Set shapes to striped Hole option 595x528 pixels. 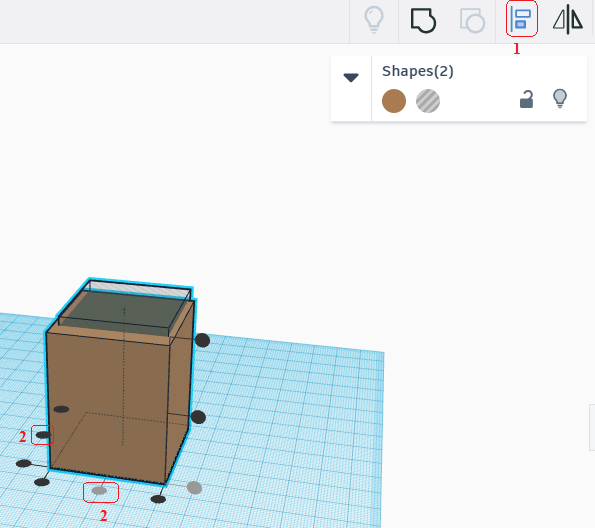pos(428,101)
